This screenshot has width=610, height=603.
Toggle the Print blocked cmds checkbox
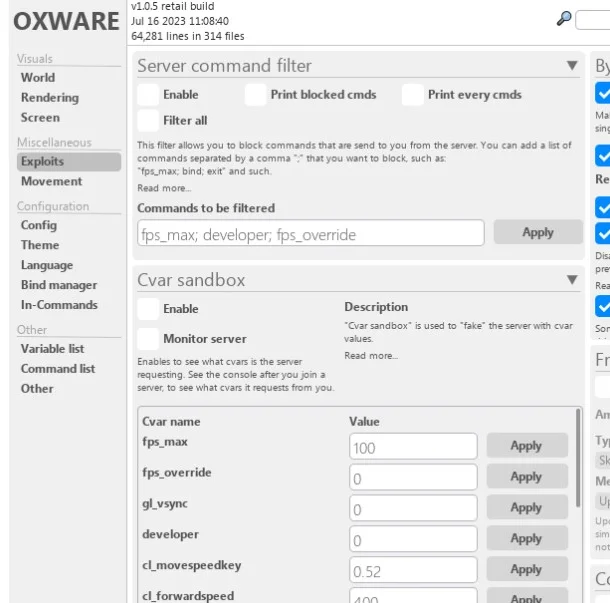255,95
